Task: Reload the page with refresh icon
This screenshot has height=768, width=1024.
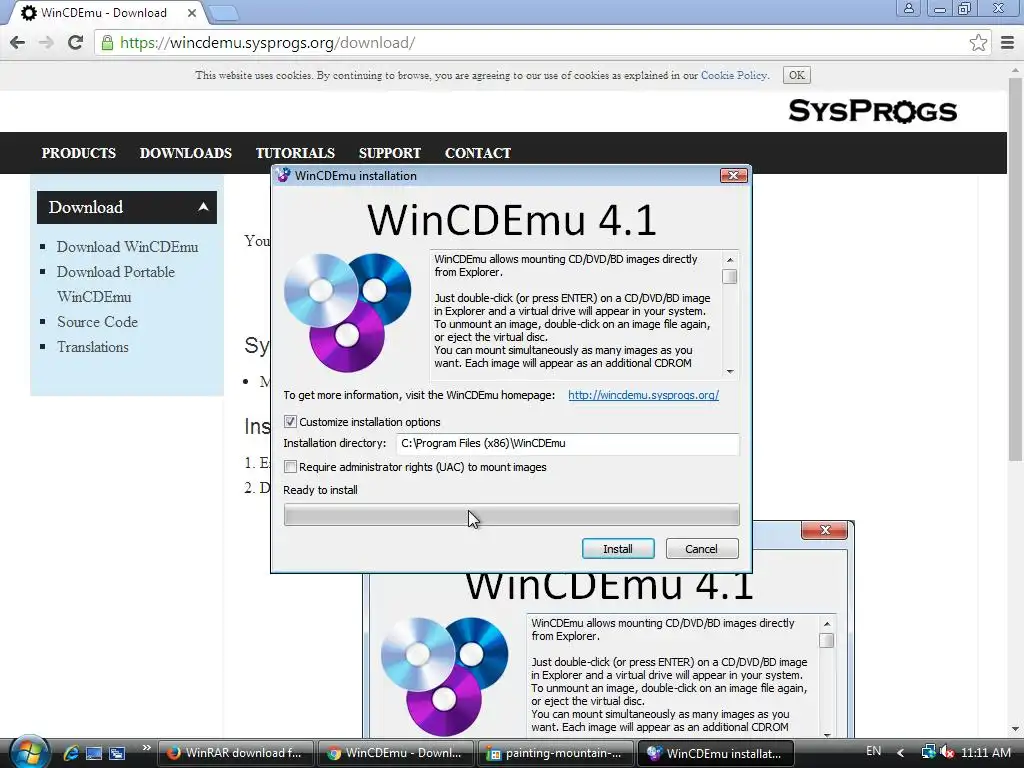Action: pos(76,43)
